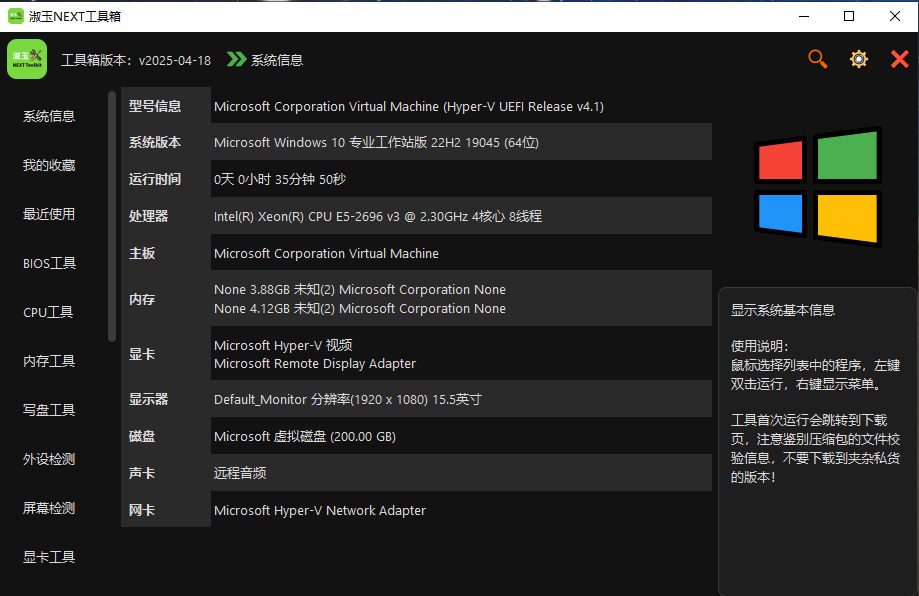Switch to CPU工具 in the sidebar

[49, 312]
